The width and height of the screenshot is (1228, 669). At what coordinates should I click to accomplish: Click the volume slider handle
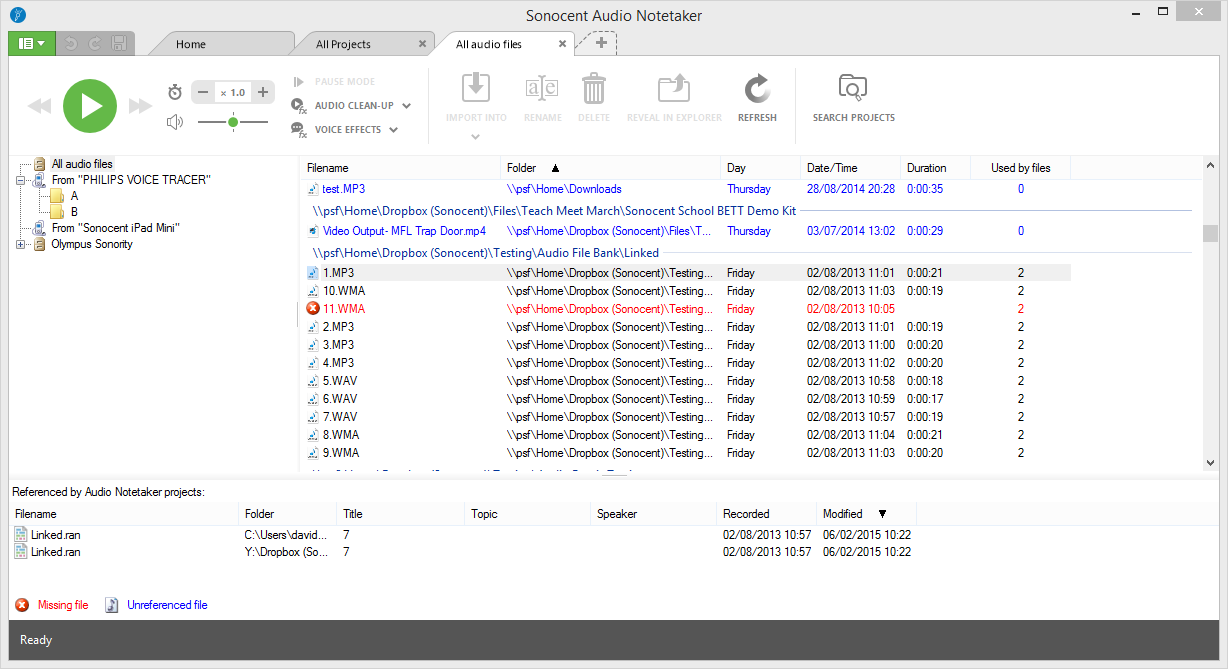(x=233, y=122)
